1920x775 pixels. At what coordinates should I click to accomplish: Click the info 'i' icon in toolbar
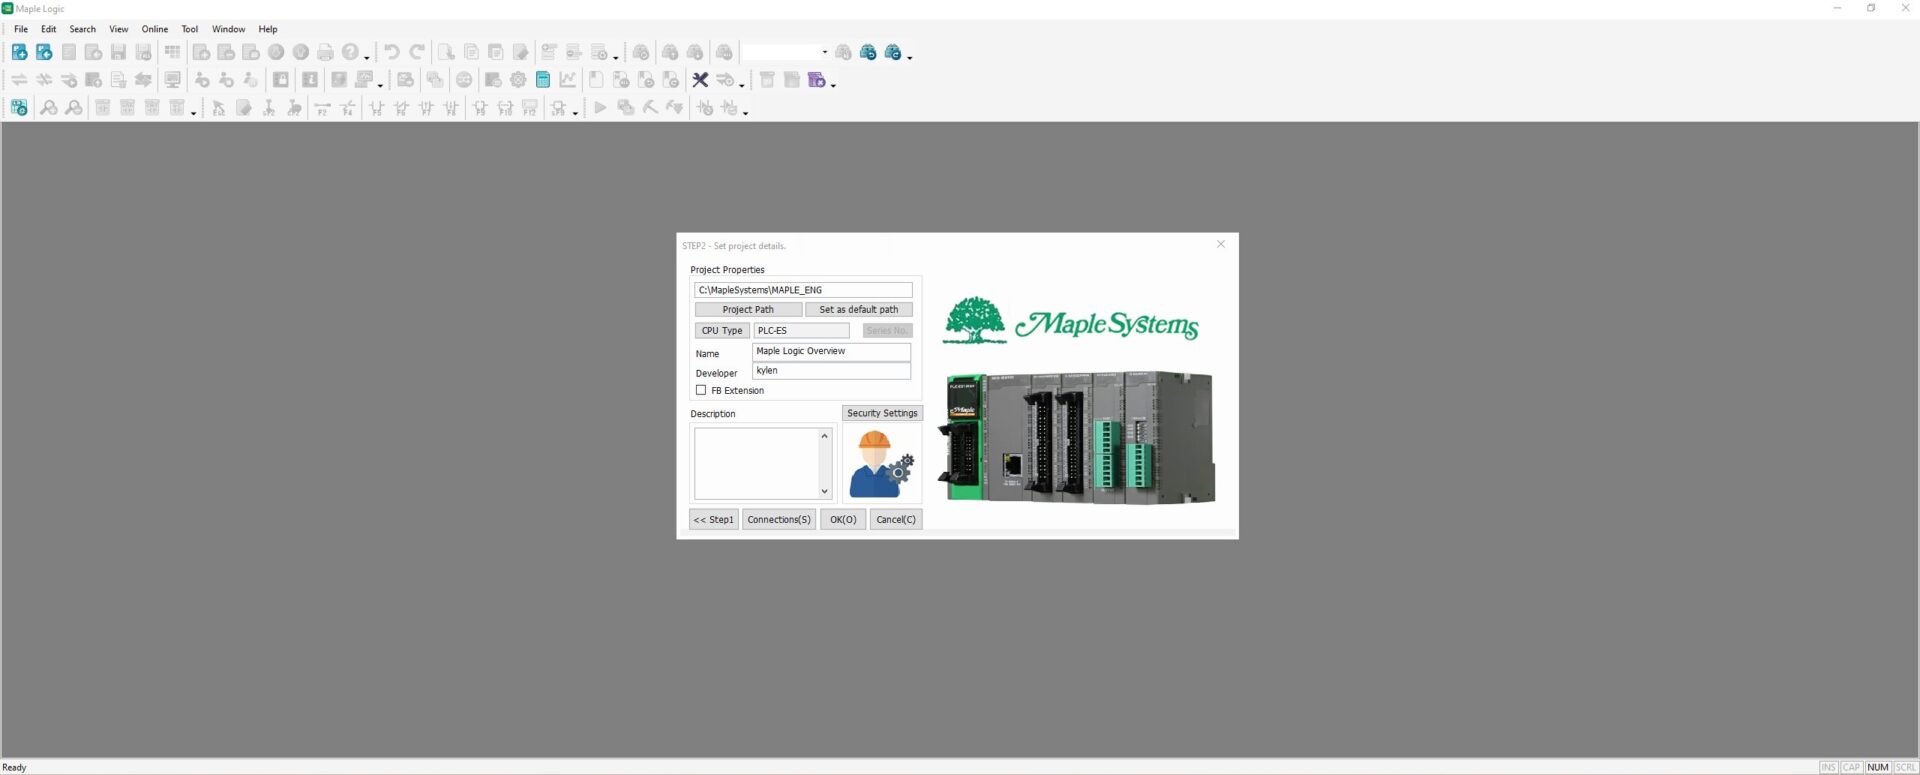[310, 80]
